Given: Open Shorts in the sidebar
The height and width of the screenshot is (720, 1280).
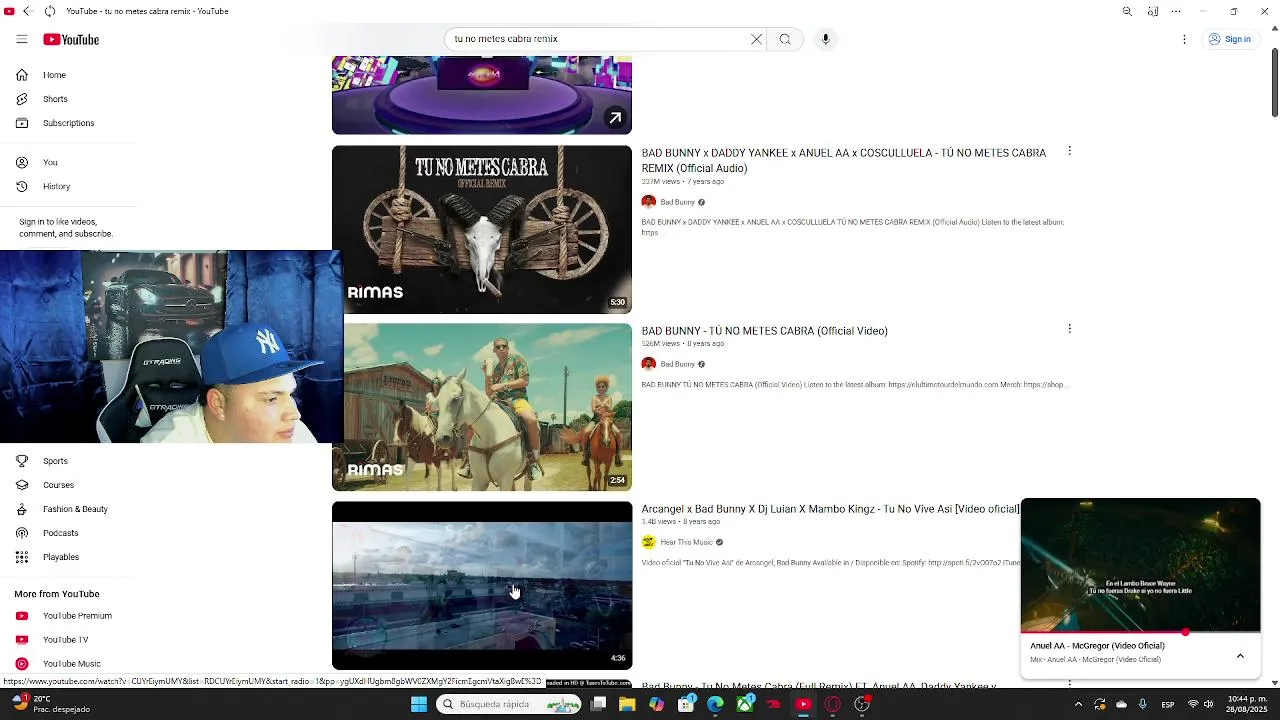Looking at the screenshot, I should pyautogui.click(x=55, y=99).
